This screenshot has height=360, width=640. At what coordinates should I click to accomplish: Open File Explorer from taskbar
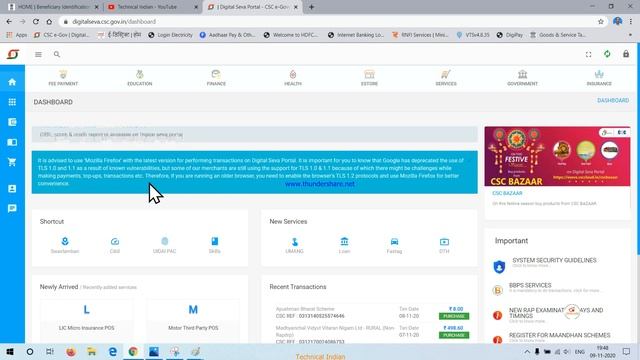click(91, 351)
